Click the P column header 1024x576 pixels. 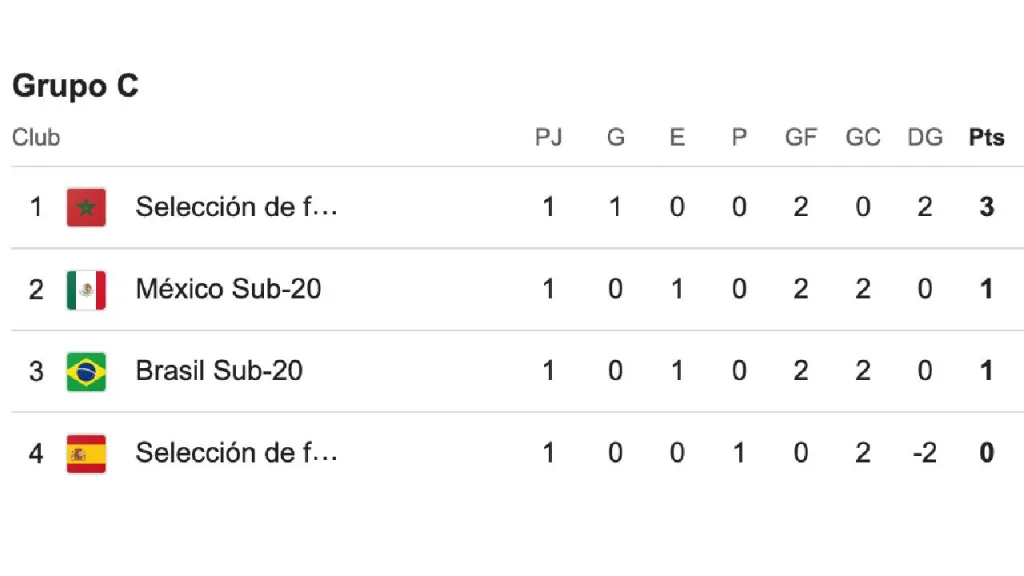coord(739,137)
